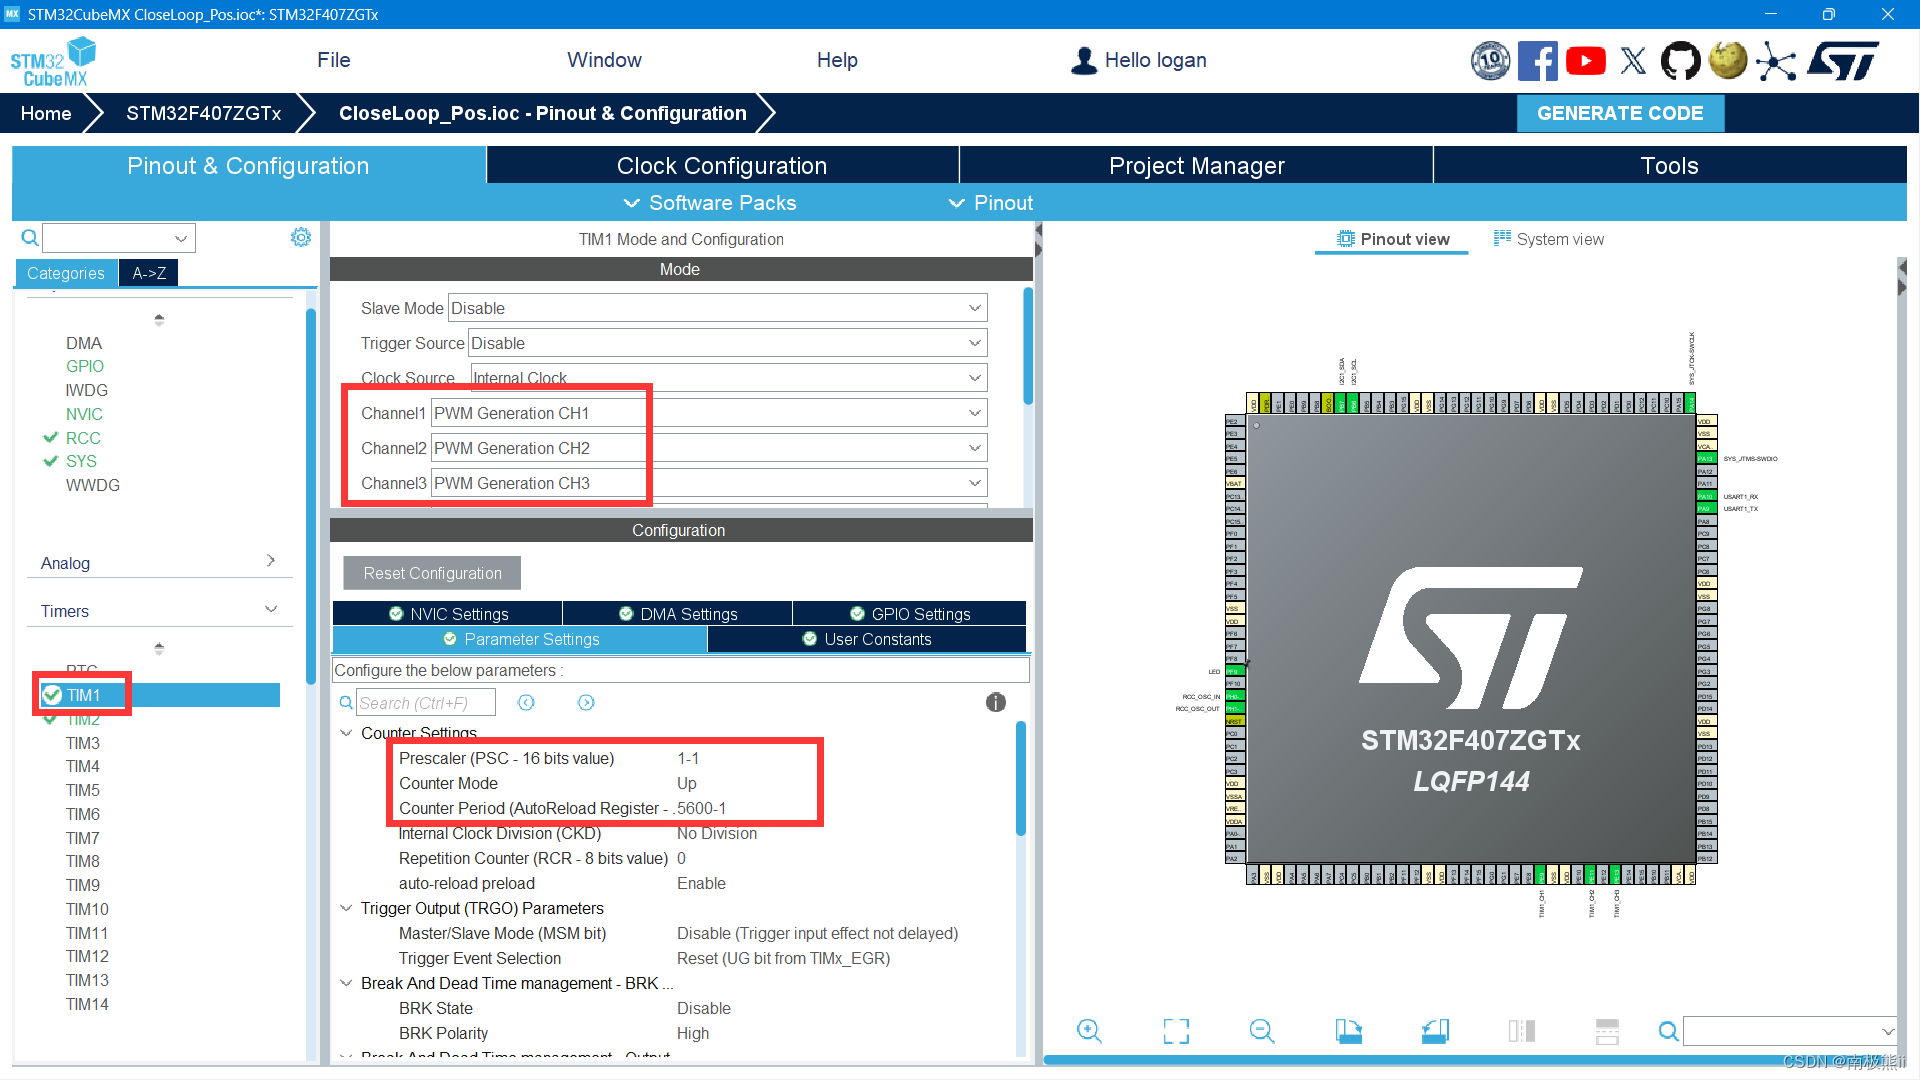This screenshot has height=1080, width=1920.
Task: Expand the Trigger Output TRGO Parameters
Action: pos(349,909)
